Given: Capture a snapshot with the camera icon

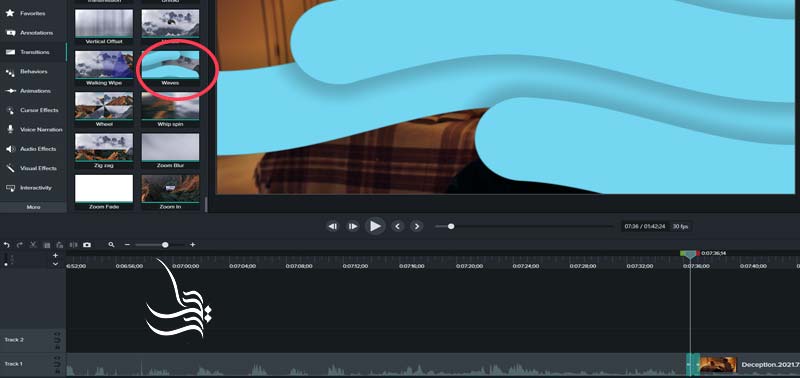Looking at the screenshot, I should [87, 245].
